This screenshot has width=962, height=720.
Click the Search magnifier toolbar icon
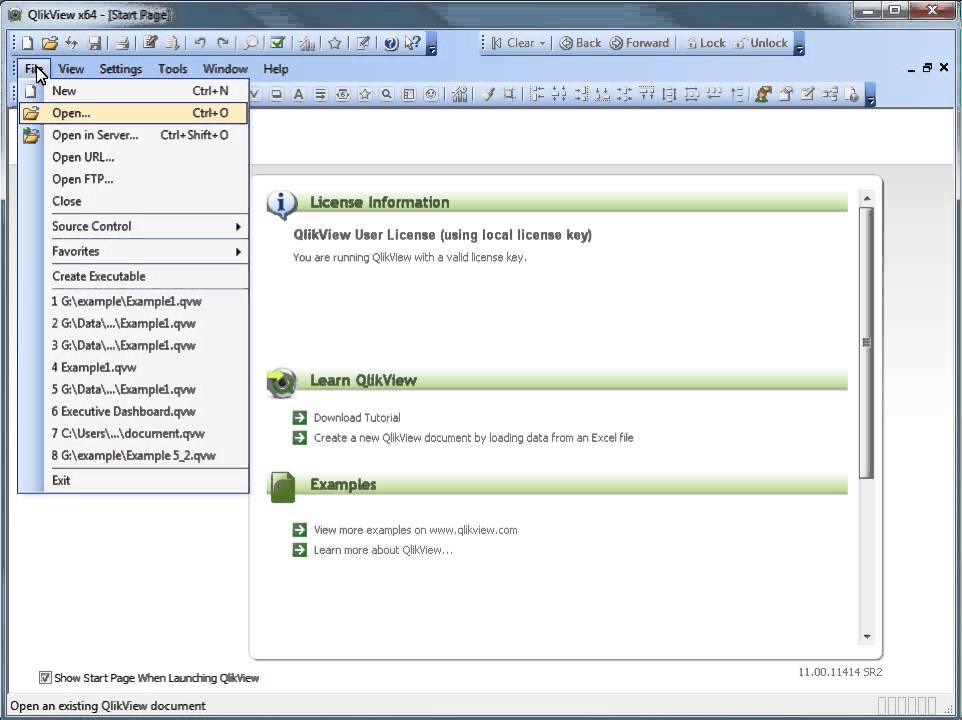click(250, 43)
